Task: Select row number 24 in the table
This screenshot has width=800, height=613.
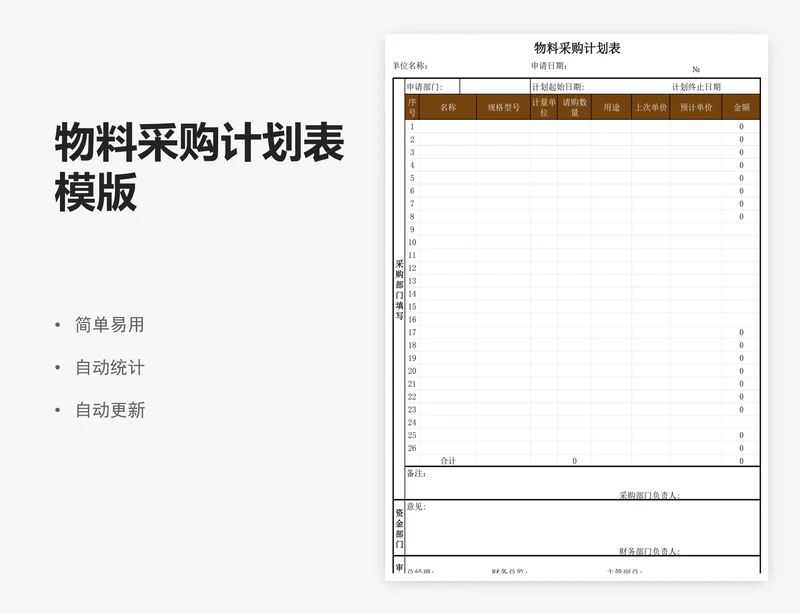Action: click(412, 423)
